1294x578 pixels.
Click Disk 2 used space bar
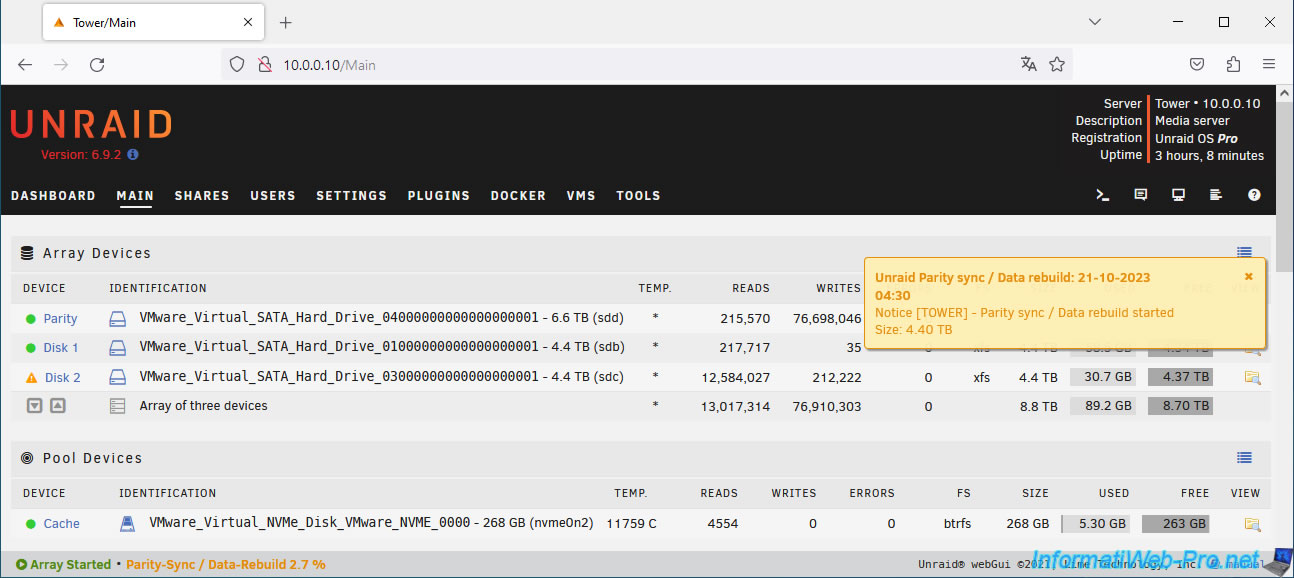click(x=1102, y=377)
